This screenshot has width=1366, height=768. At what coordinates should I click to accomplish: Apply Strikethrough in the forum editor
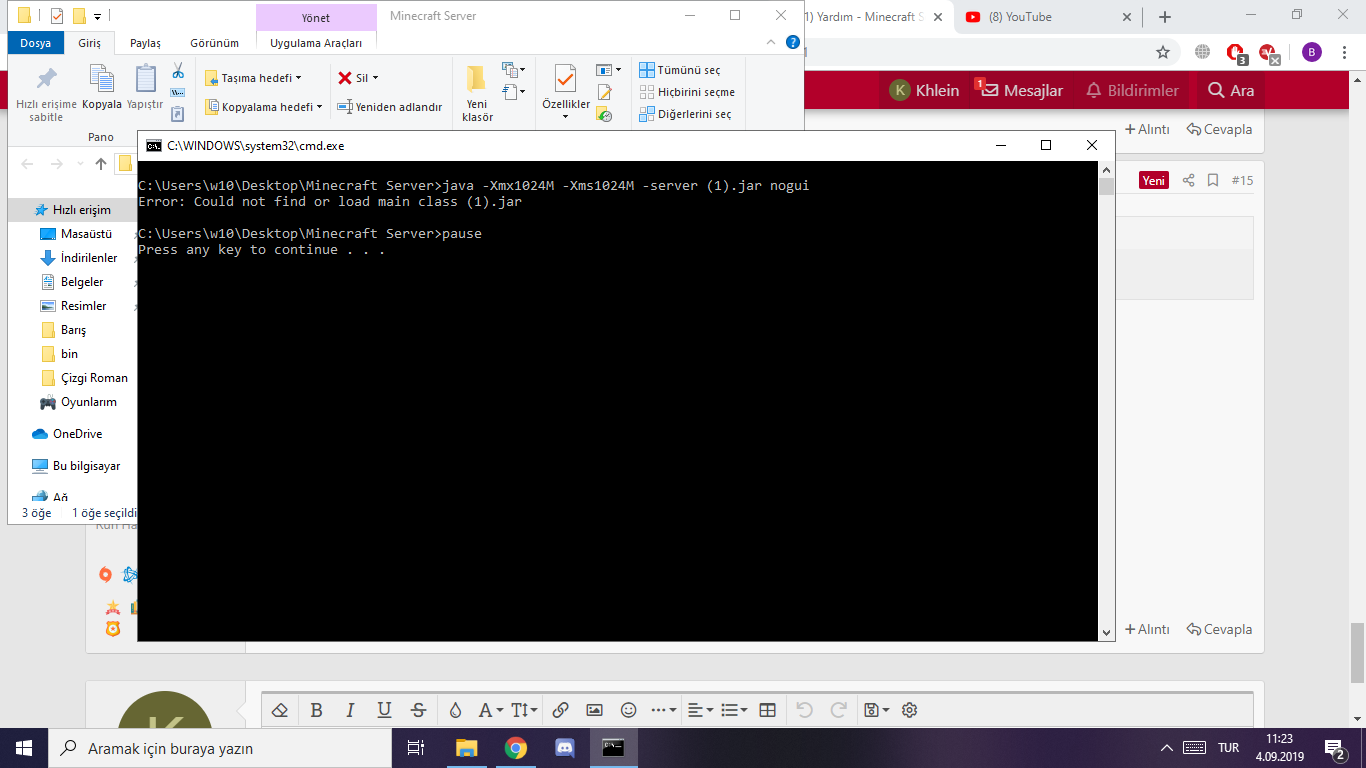coord(418,710)
